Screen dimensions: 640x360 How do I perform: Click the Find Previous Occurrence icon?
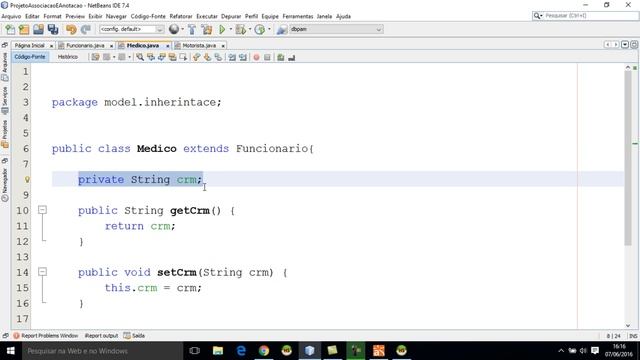tap(151, 58)
